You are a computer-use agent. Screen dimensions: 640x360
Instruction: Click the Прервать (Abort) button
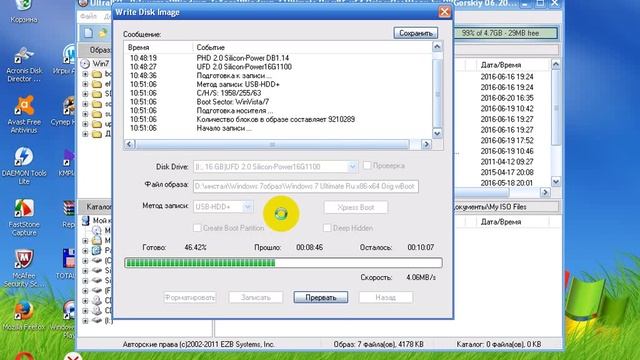point(320,297)
